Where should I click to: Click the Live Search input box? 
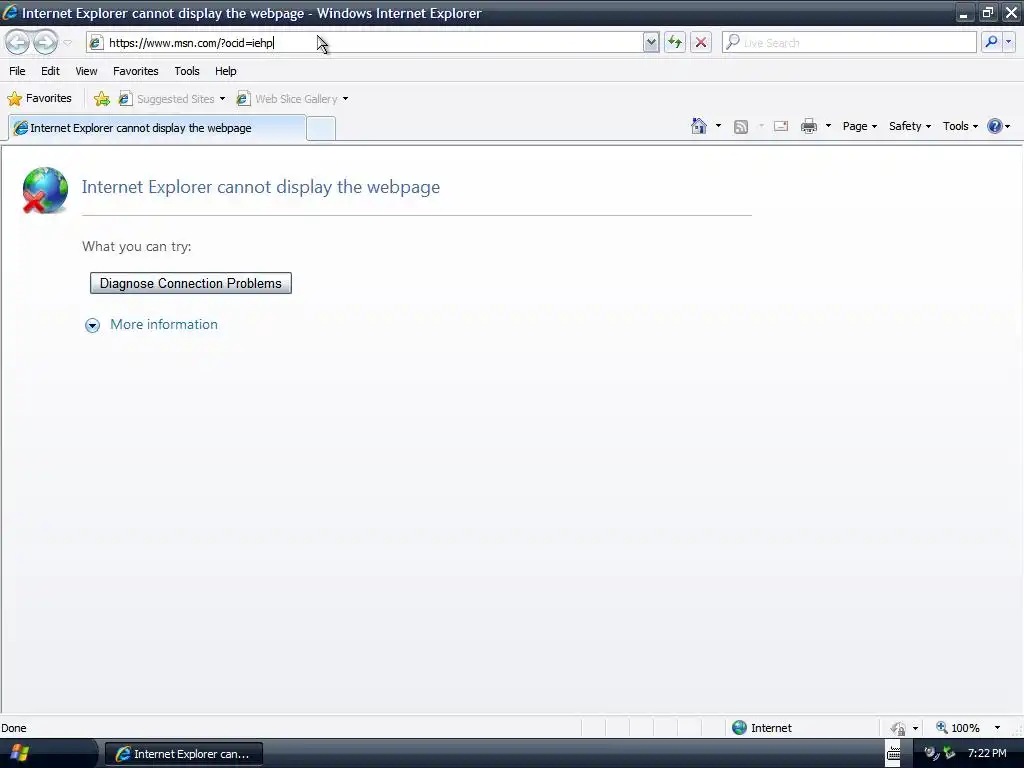click(849, 43)
